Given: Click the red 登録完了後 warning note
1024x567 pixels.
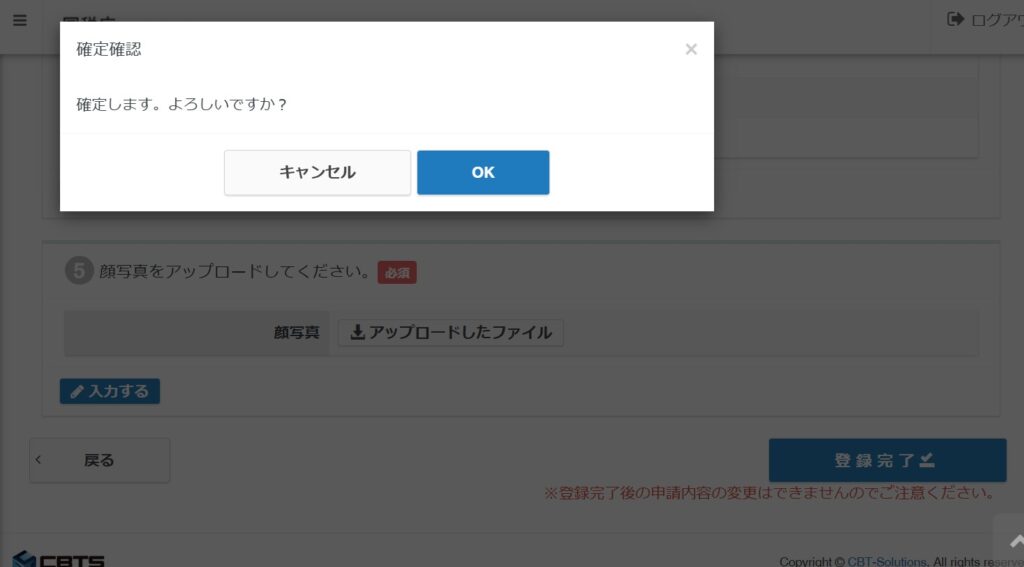Looking at the screenshot, I should (x=768, y=493).
